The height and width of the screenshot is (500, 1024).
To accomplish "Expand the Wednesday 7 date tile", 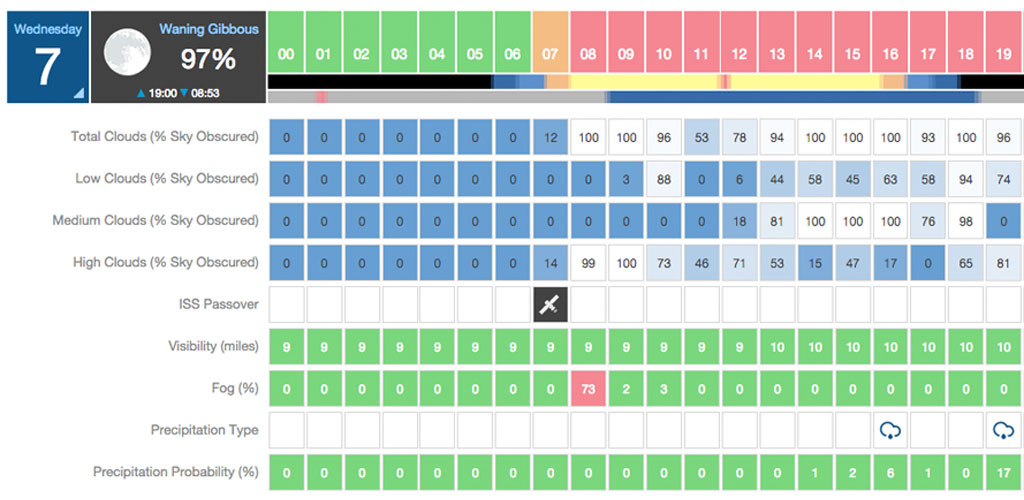I will (47, 57).
